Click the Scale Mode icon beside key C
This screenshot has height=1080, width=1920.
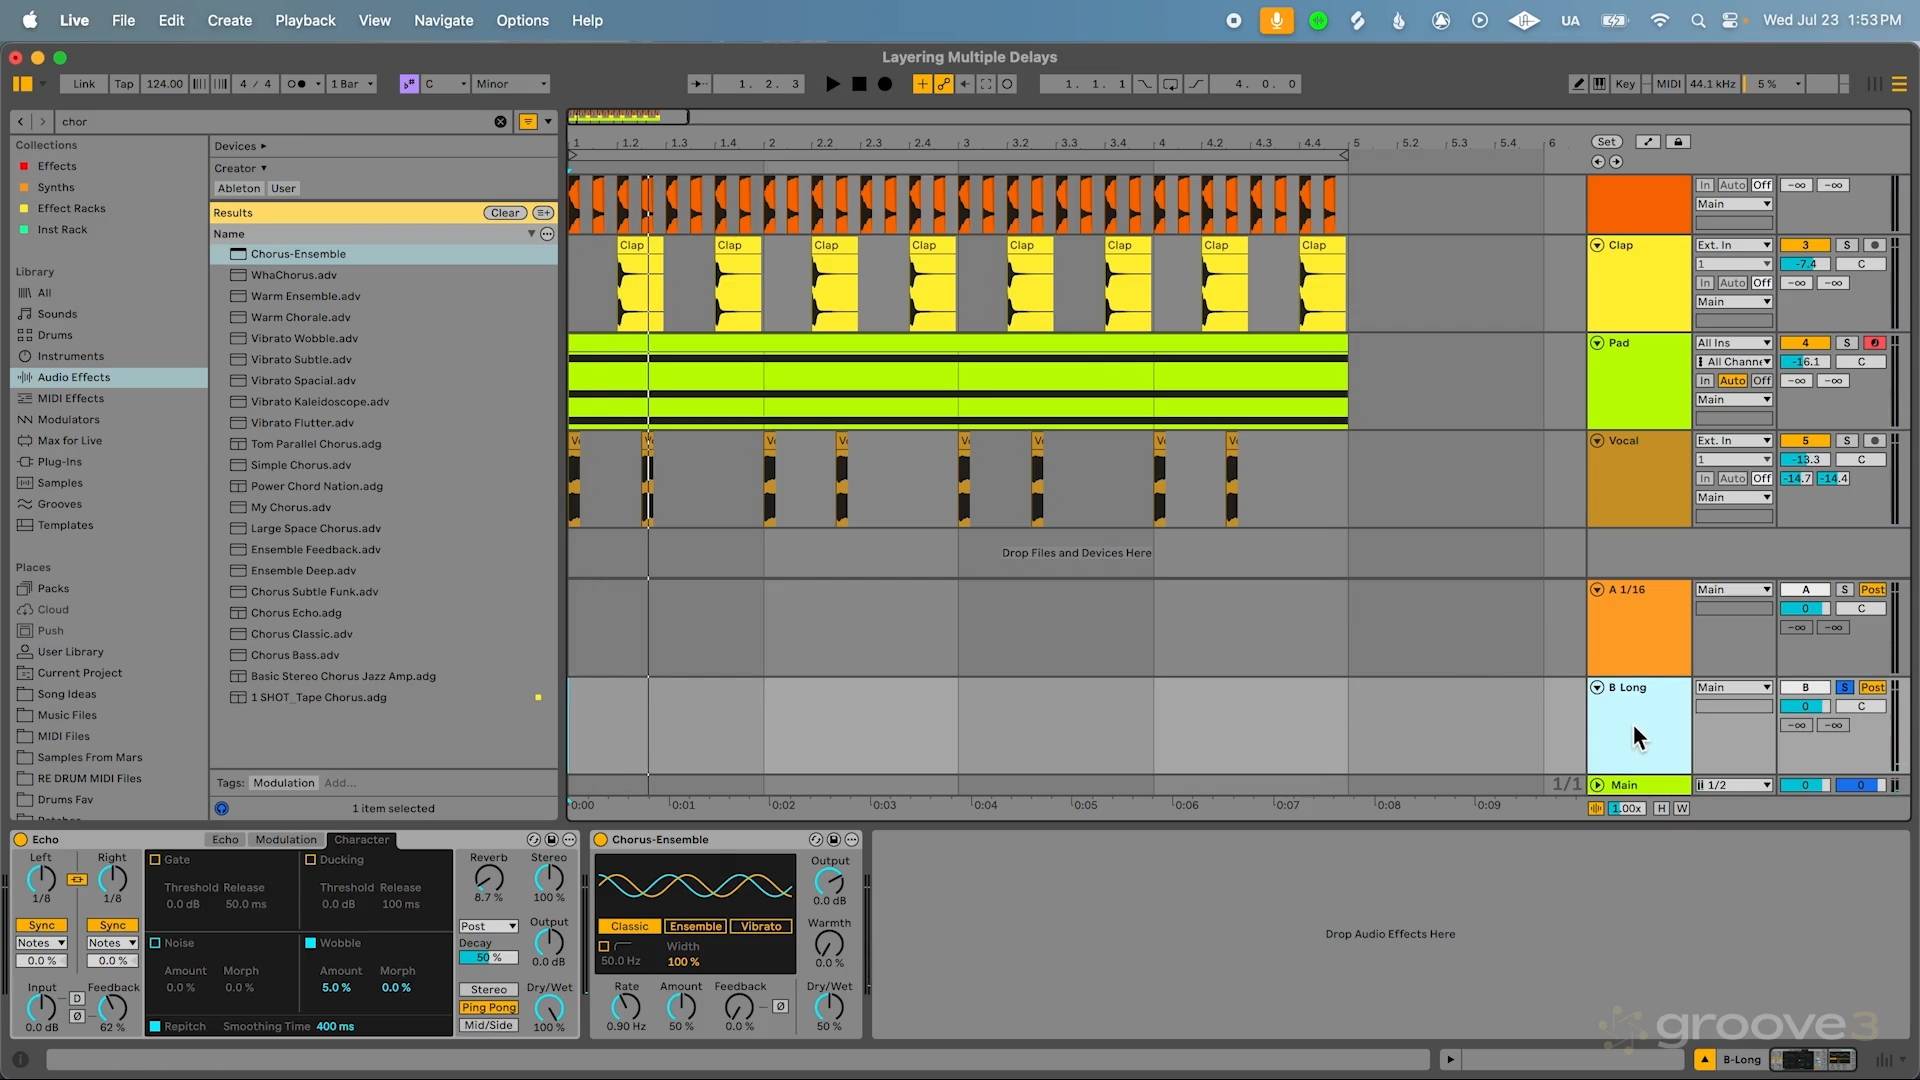click(x=408, y=84)
